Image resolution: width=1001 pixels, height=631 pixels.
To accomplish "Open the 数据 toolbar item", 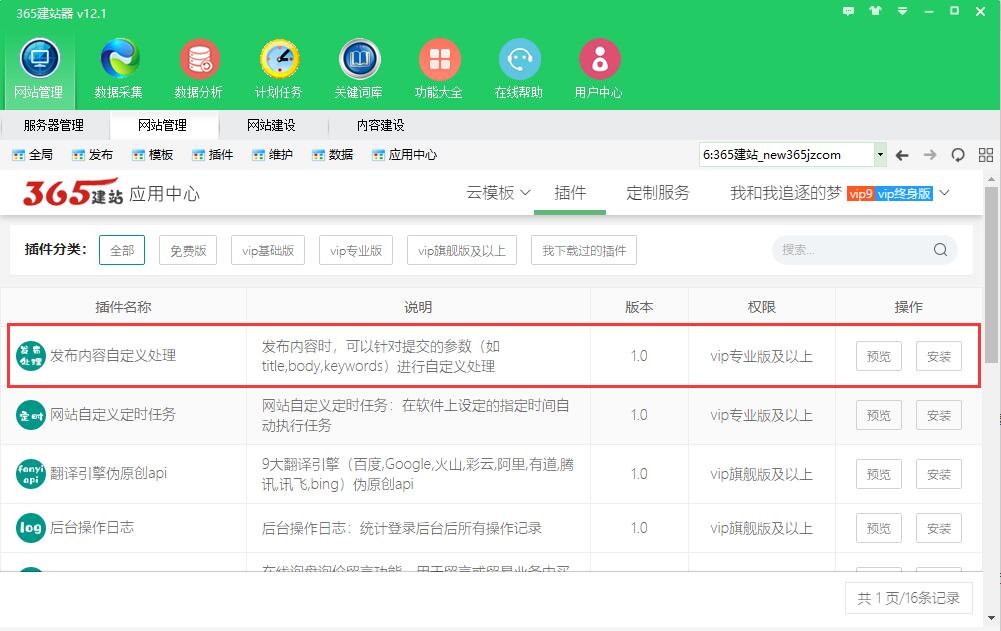I will click(333, 155).
